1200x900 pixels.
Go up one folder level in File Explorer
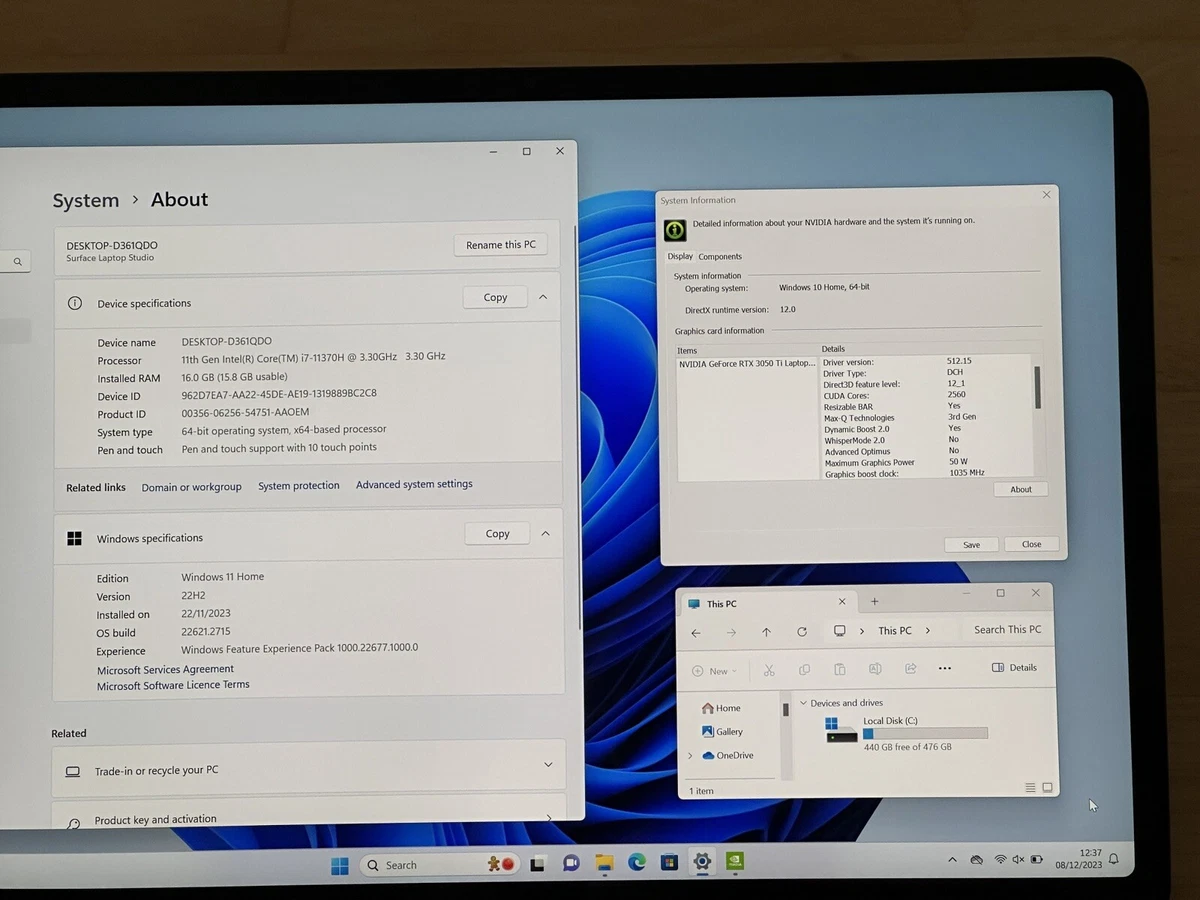click(766, 632)
